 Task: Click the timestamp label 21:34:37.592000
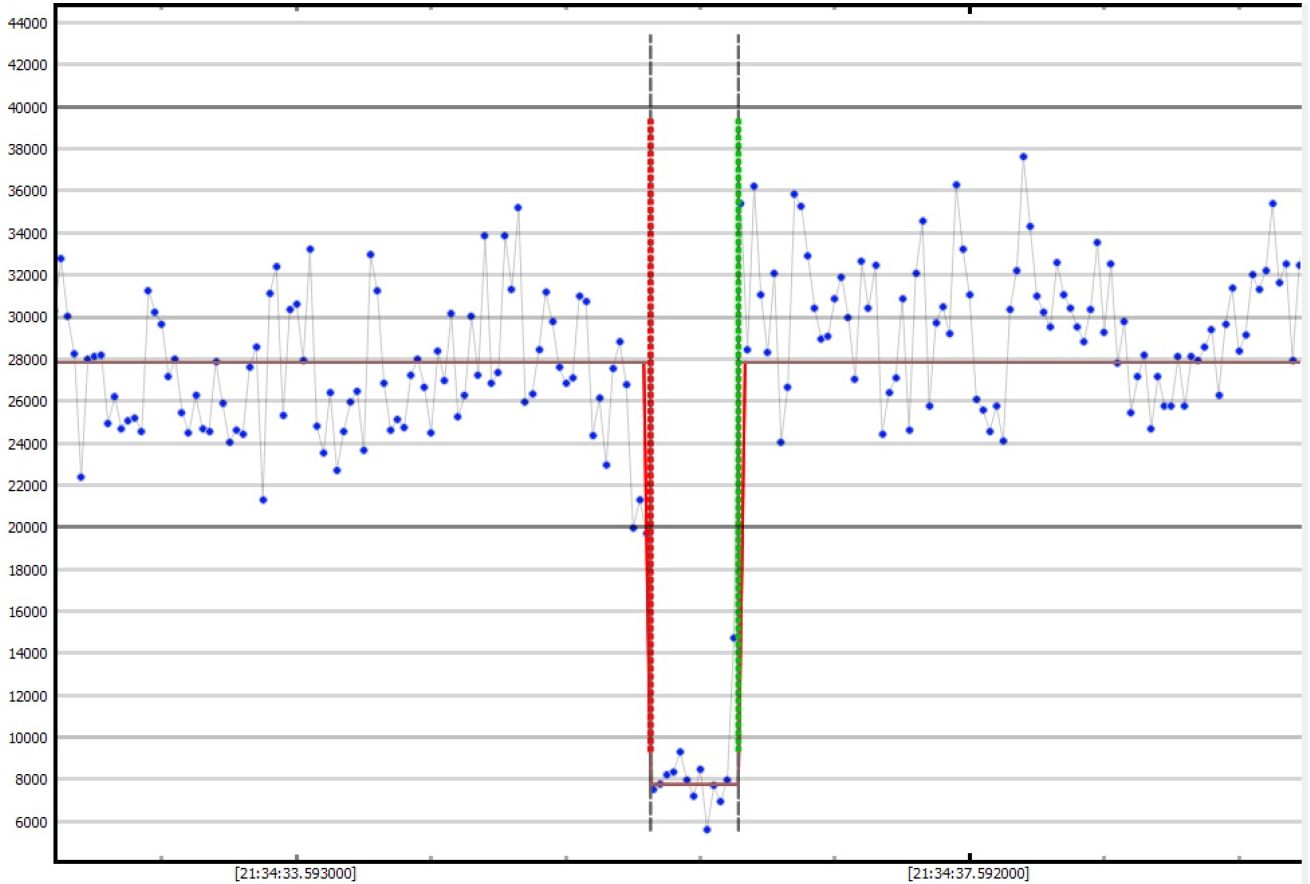tap(968, 873)
